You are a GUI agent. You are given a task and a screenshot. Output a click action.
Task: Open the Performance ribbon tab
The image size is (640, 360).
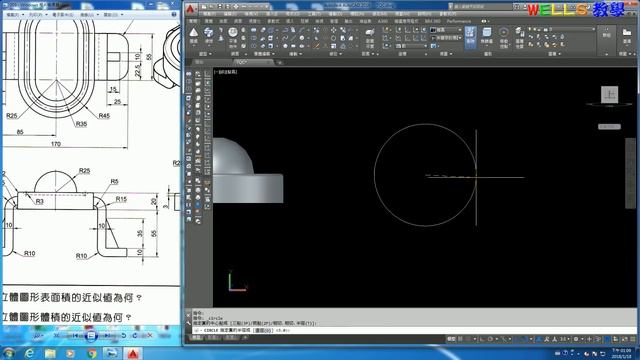click(x=459, y=21)
